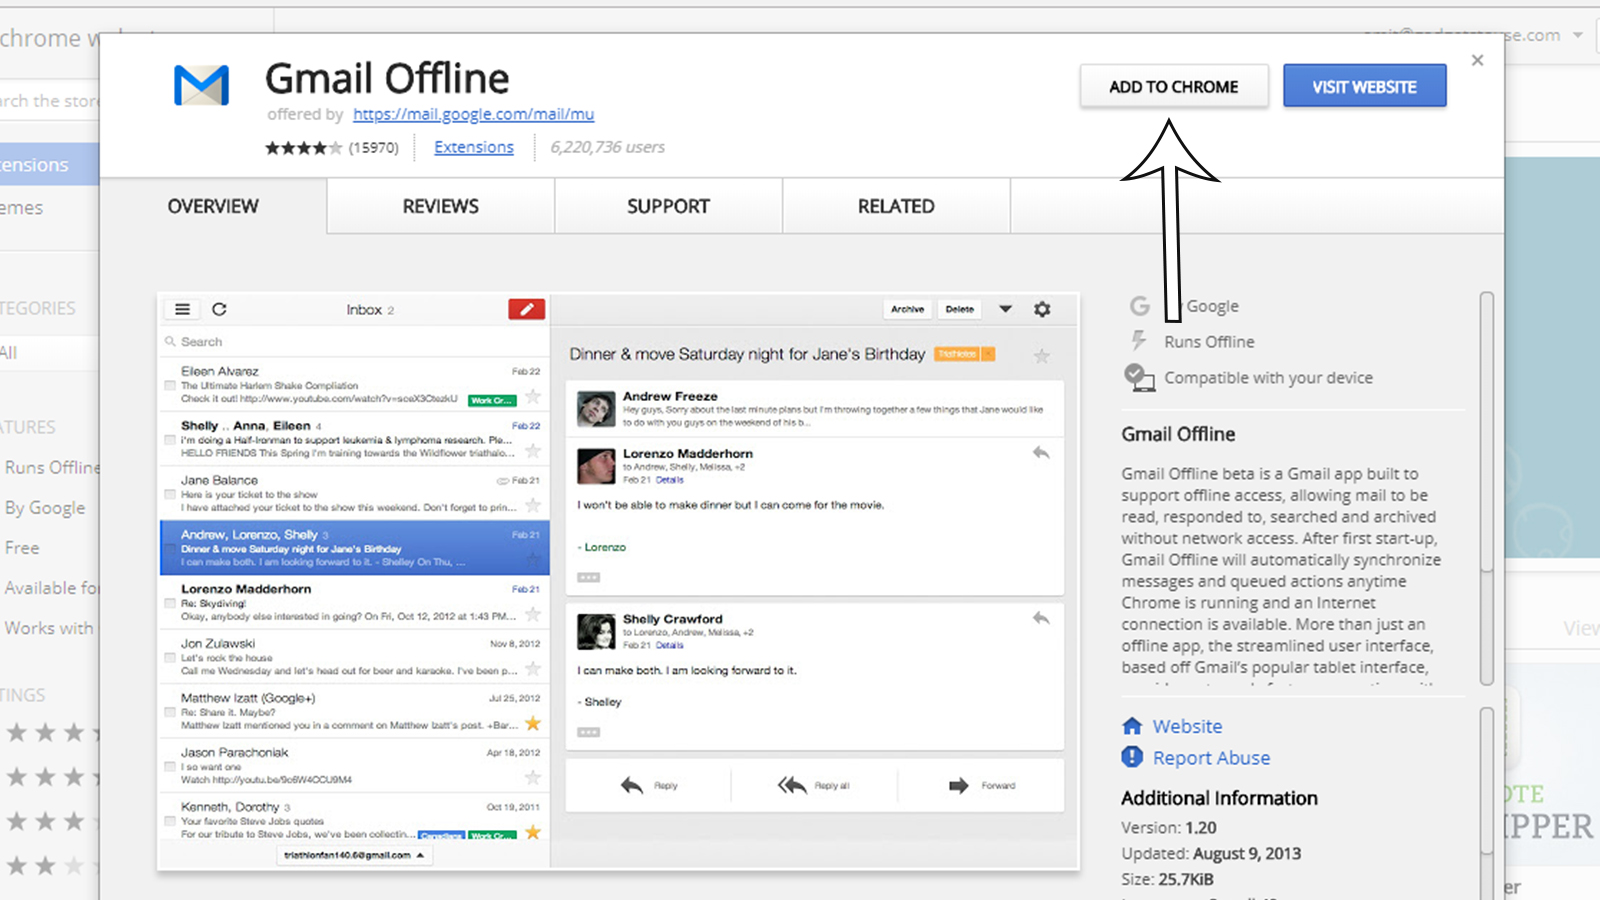Open the dropdown arrow next to Delete
The image size is (1600, 900).
pos(1005,309)
